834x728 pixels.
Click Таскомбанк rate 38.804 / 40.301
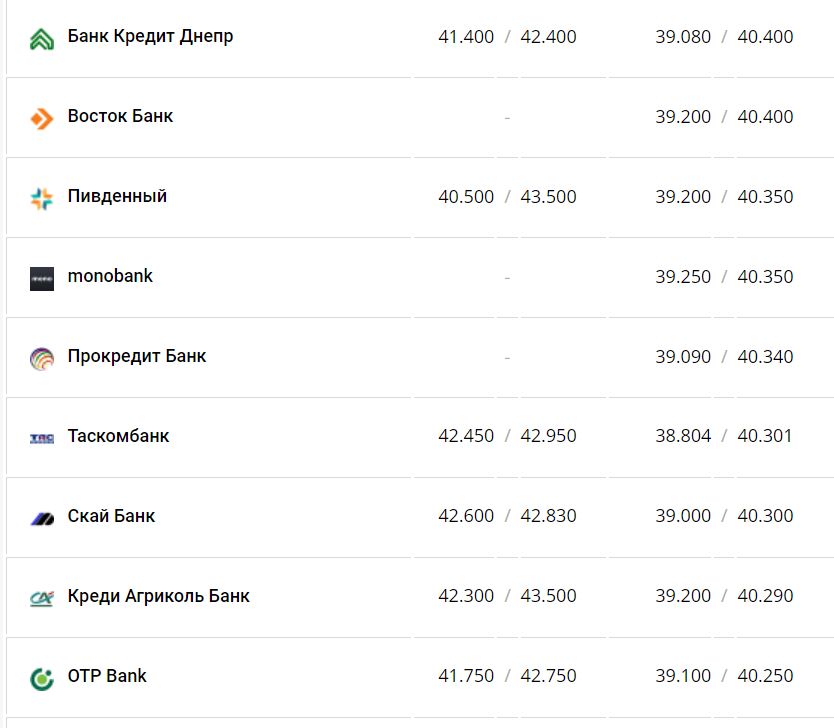coord(724,436)
